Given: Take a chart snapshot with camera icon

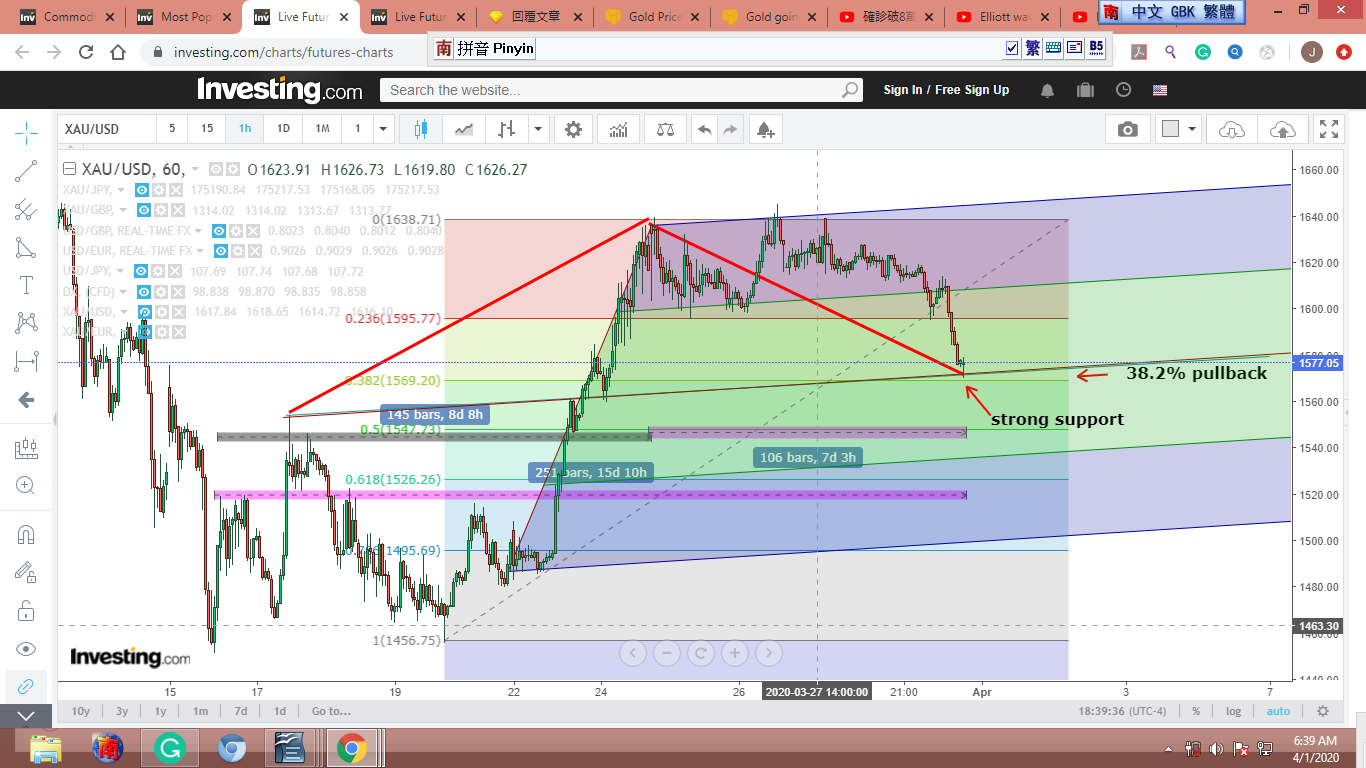Looking at the screenshot, I should click(x=1128, y=129).
